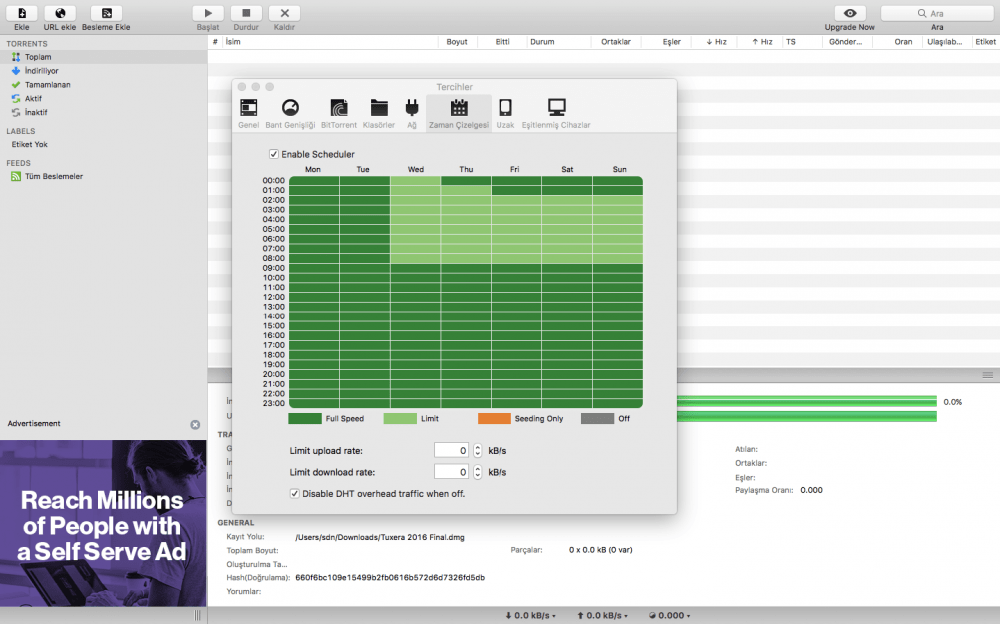Click the Upgrade Now eye icon

(850, 13)
